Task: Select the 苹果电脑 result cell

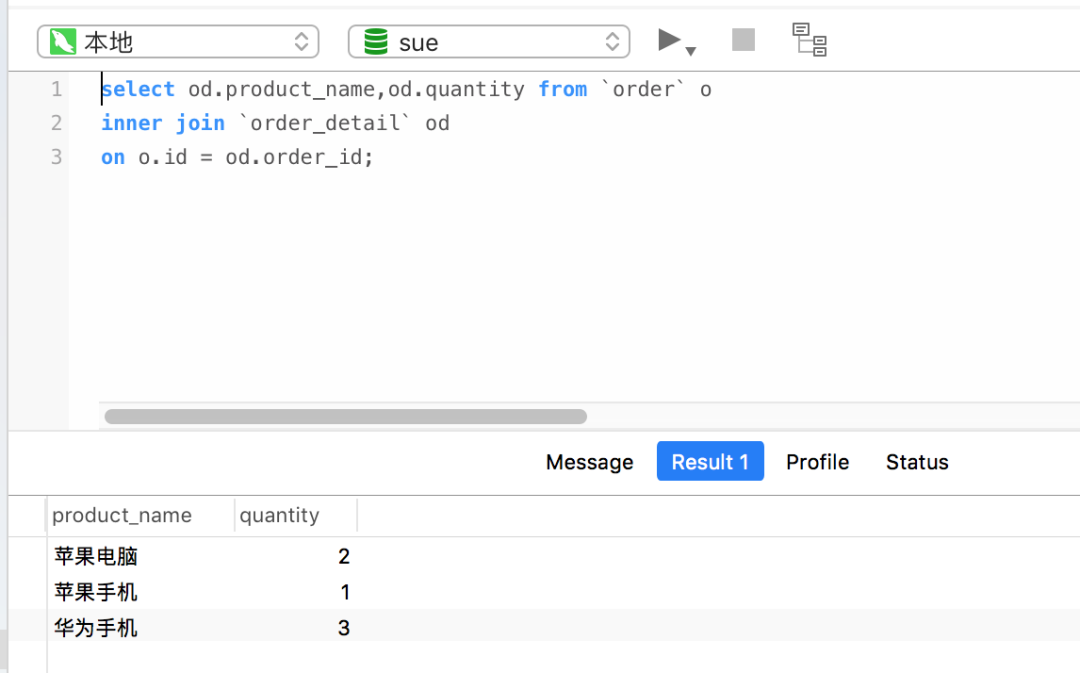Action: pos(95,556)
